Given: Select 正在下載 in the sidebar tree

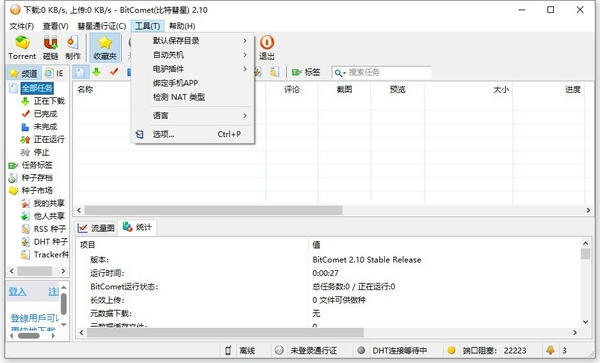Looking at the screenshot, I should click(x=49, y=101).
